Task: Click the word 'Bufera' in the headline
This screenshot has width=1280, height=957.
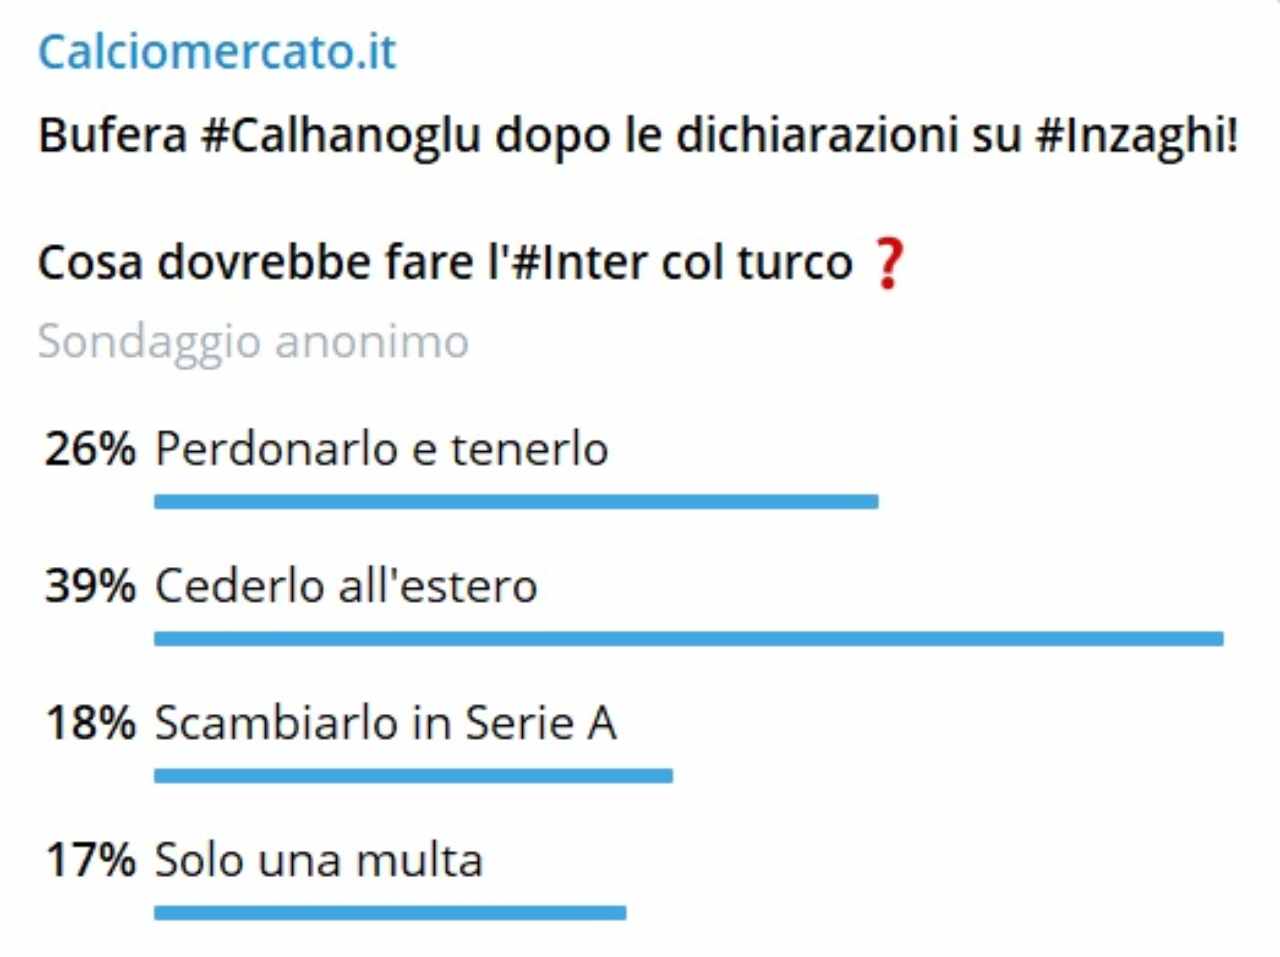Action: [x=112, y=135]
